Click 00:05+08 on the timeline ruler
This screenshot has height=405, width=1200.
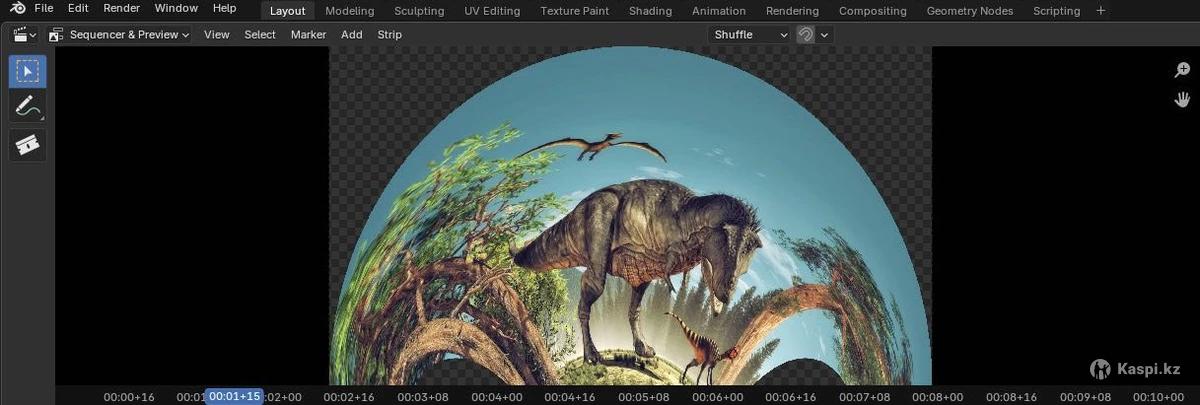(x=644, y=397)
